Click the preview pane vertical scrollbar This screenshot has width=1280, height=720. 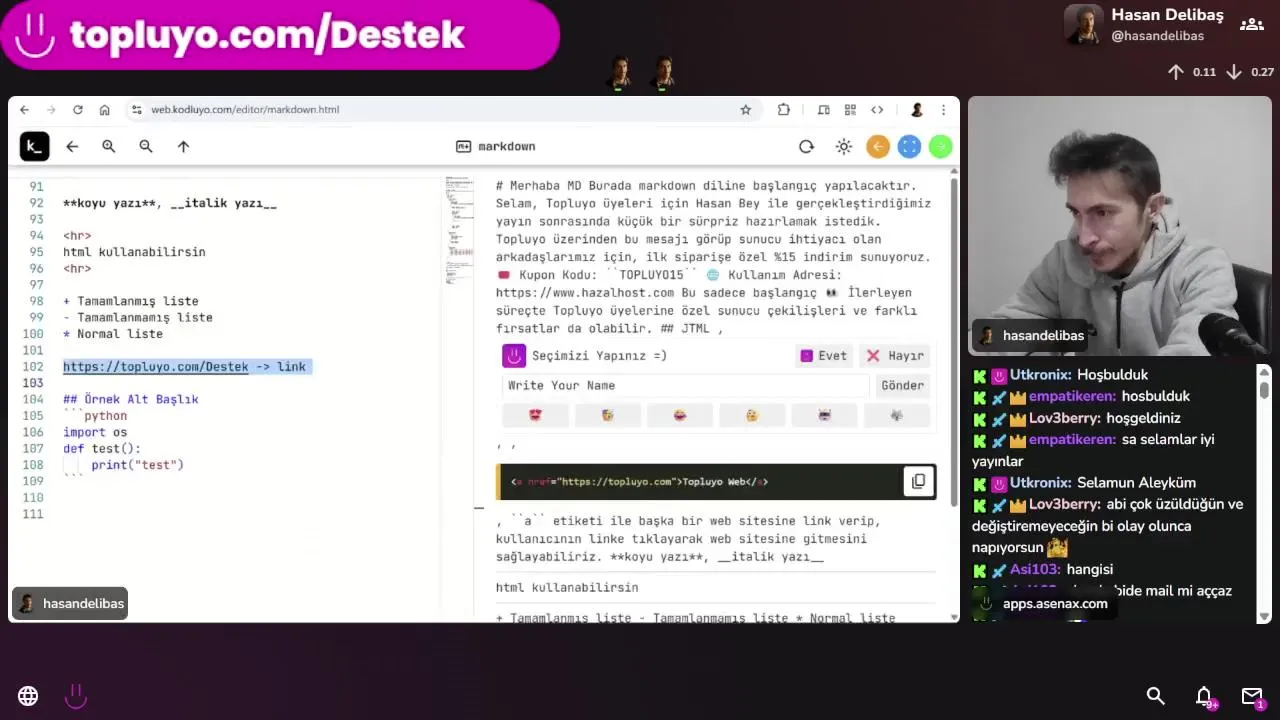(x=953, y=340)
